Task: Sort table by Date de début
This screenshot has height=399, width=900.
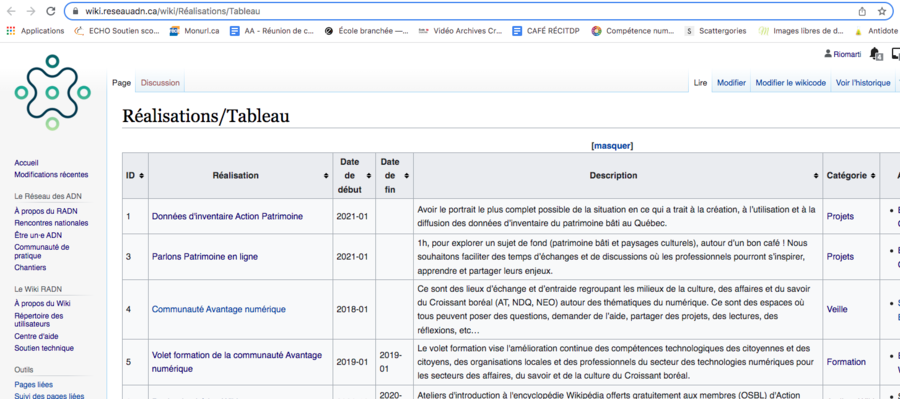Action: coord(354,176)
